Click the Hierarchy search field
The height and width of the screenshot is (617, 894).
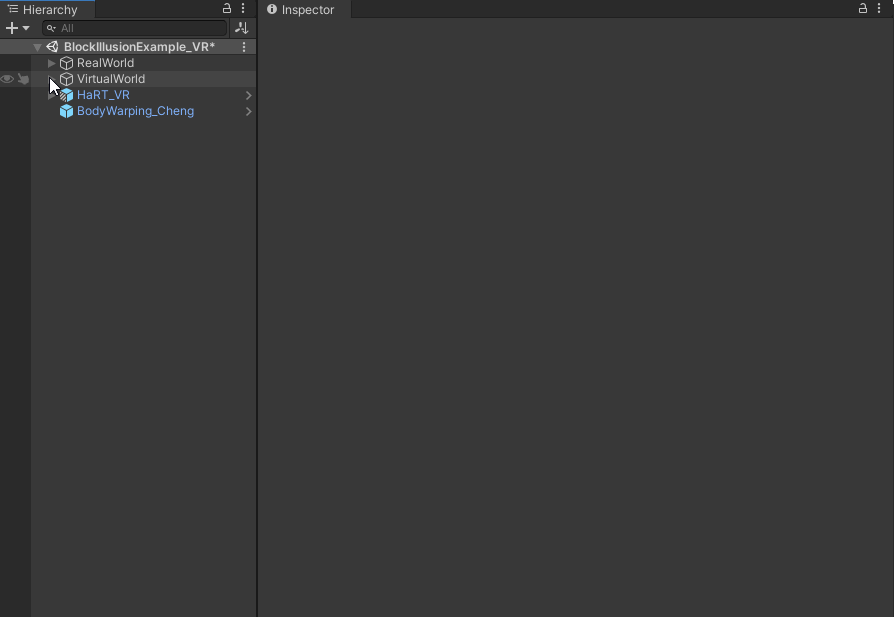click(x=140, y=28)
